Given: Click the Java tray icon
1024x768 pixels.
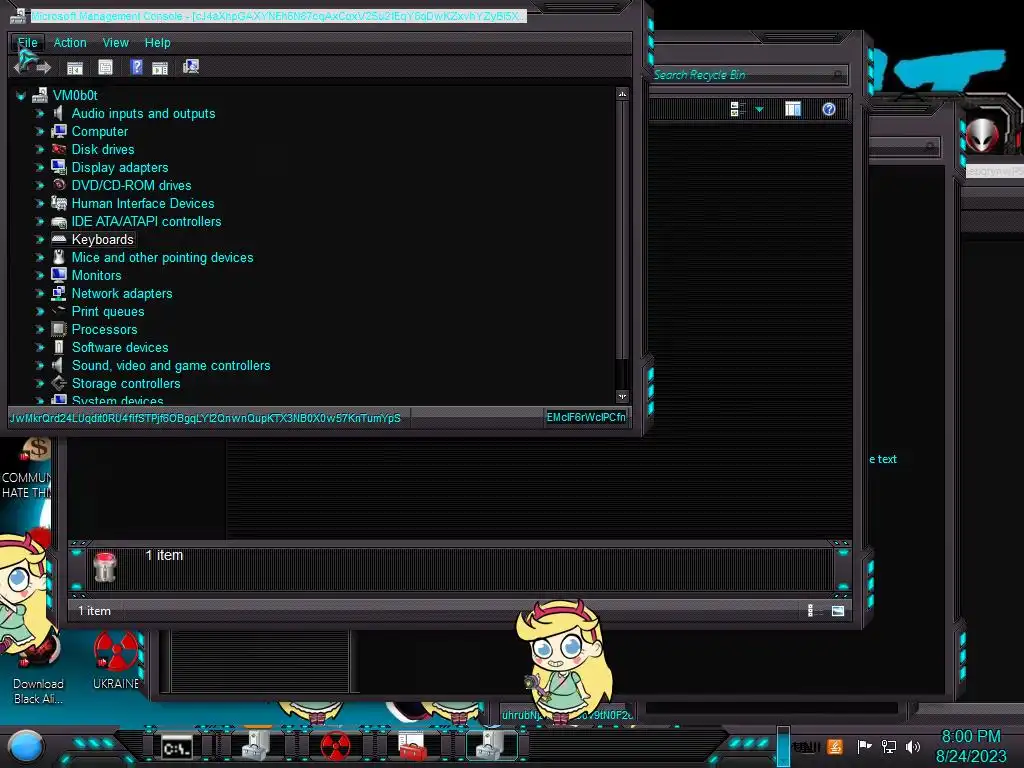Looking at the screenshot, I should coord(835,746).
